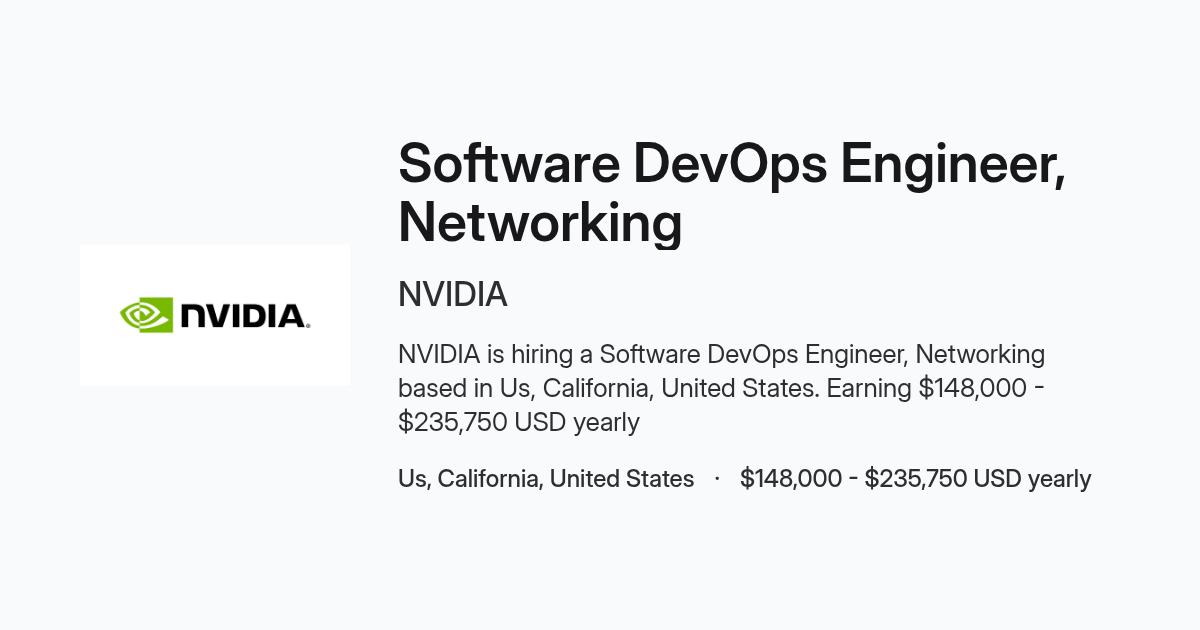Click "Engineer," in the job title heading
The image size is (1200, 630).
pos(953,165)
